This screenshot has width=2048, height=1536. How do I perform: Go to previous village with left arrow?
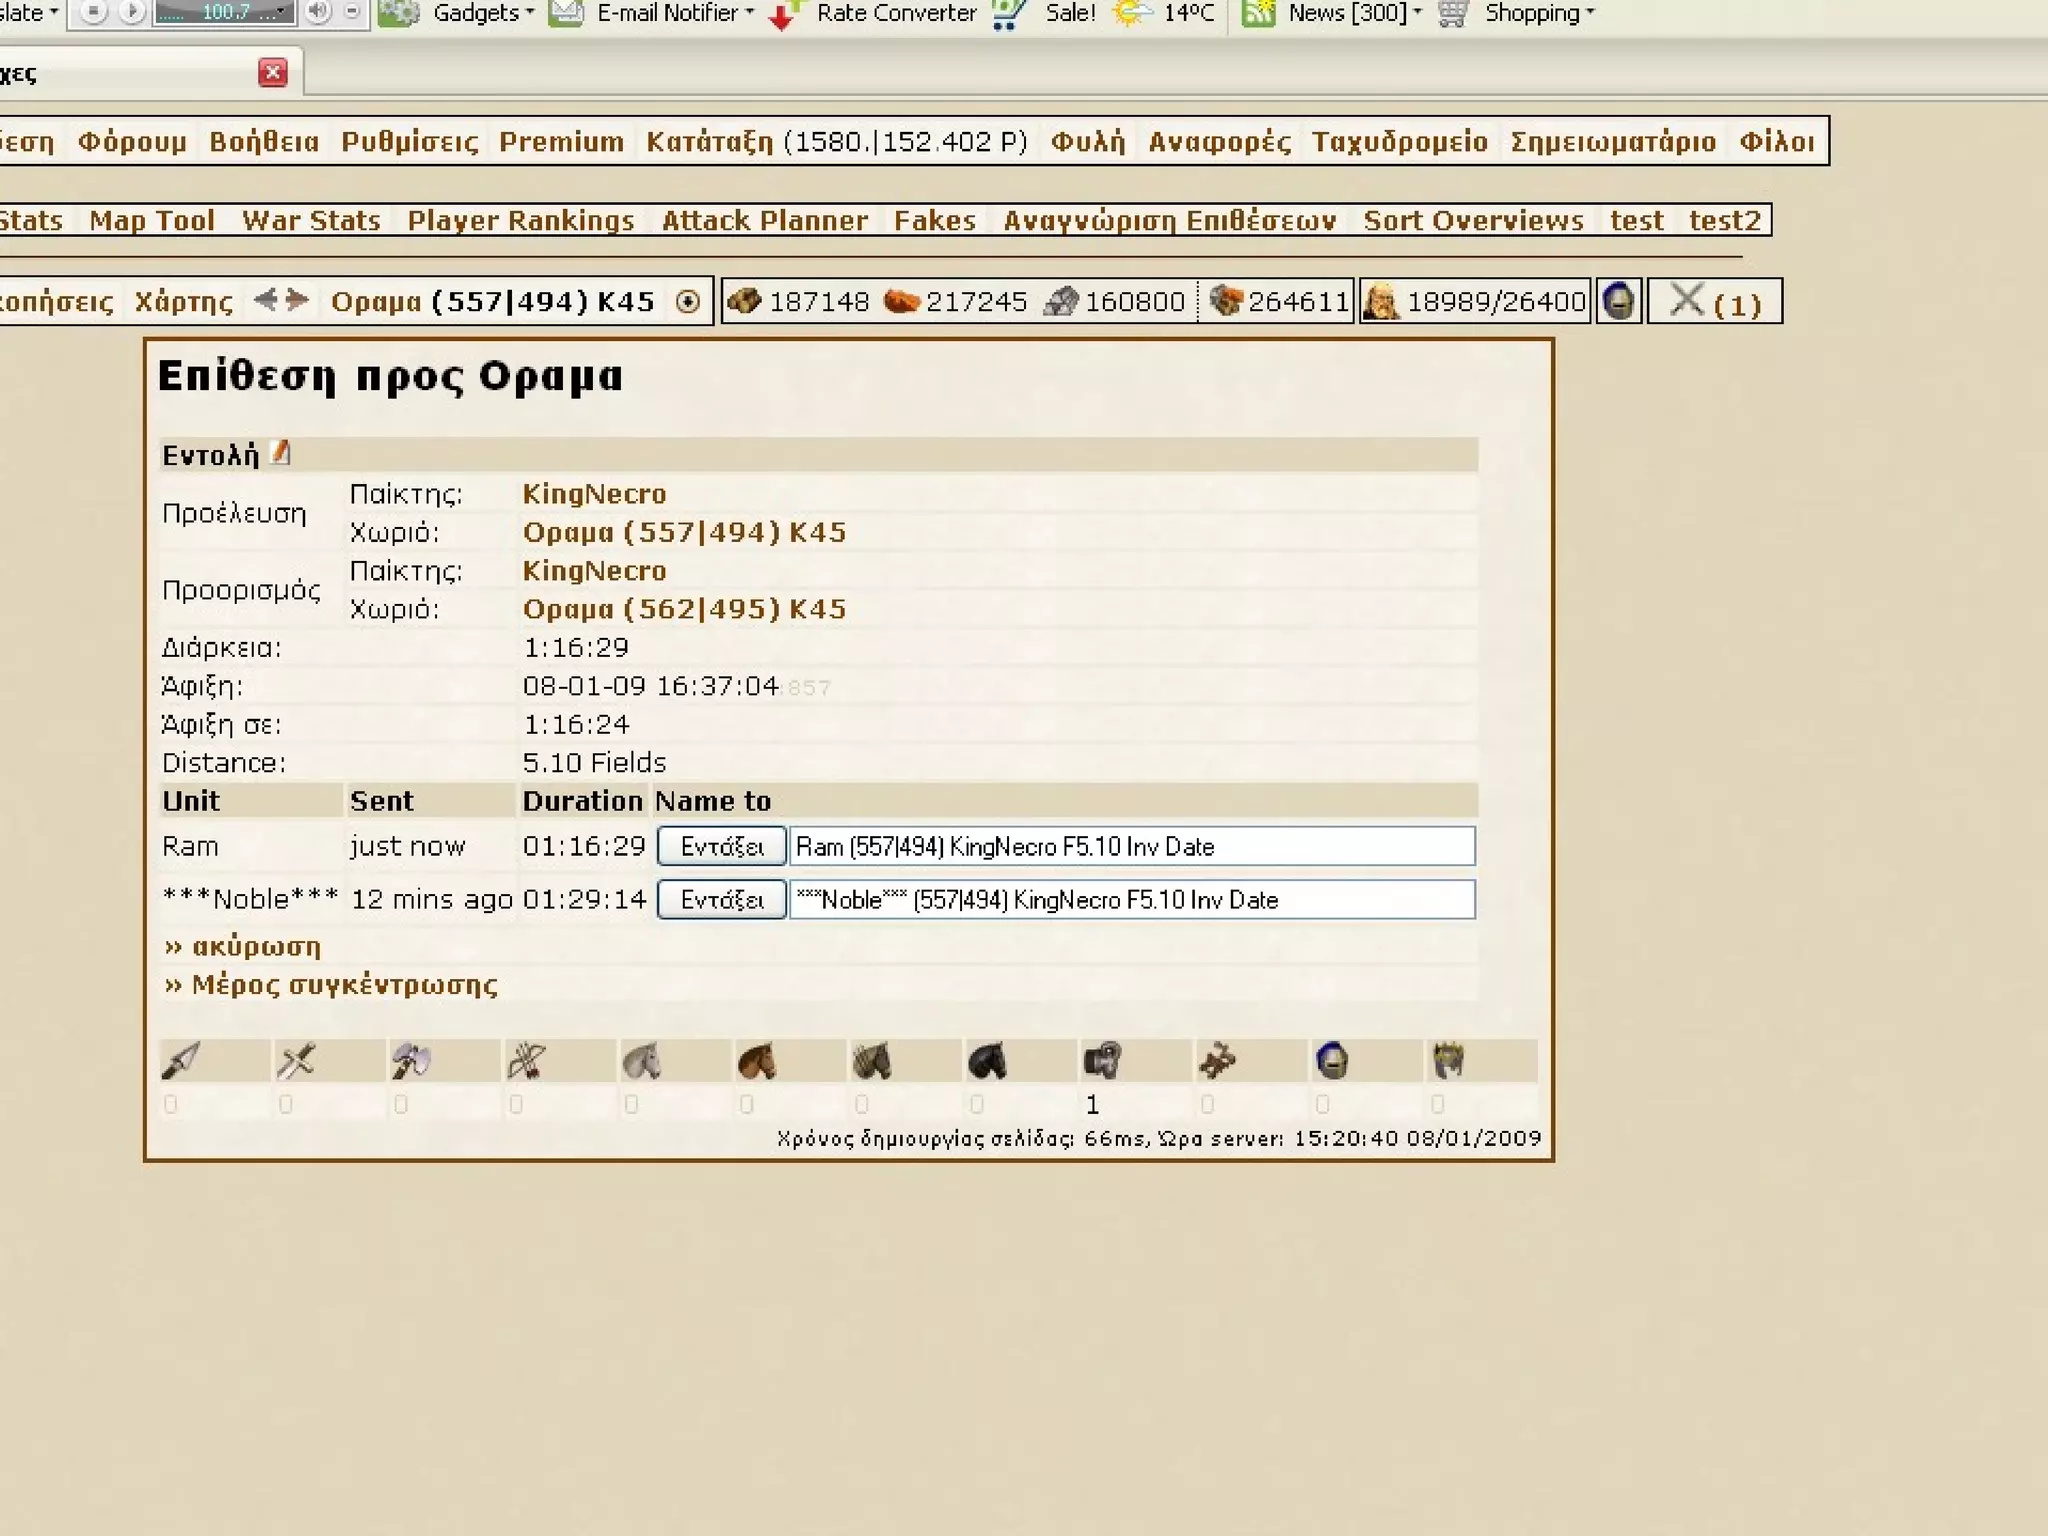pos(265,300)
